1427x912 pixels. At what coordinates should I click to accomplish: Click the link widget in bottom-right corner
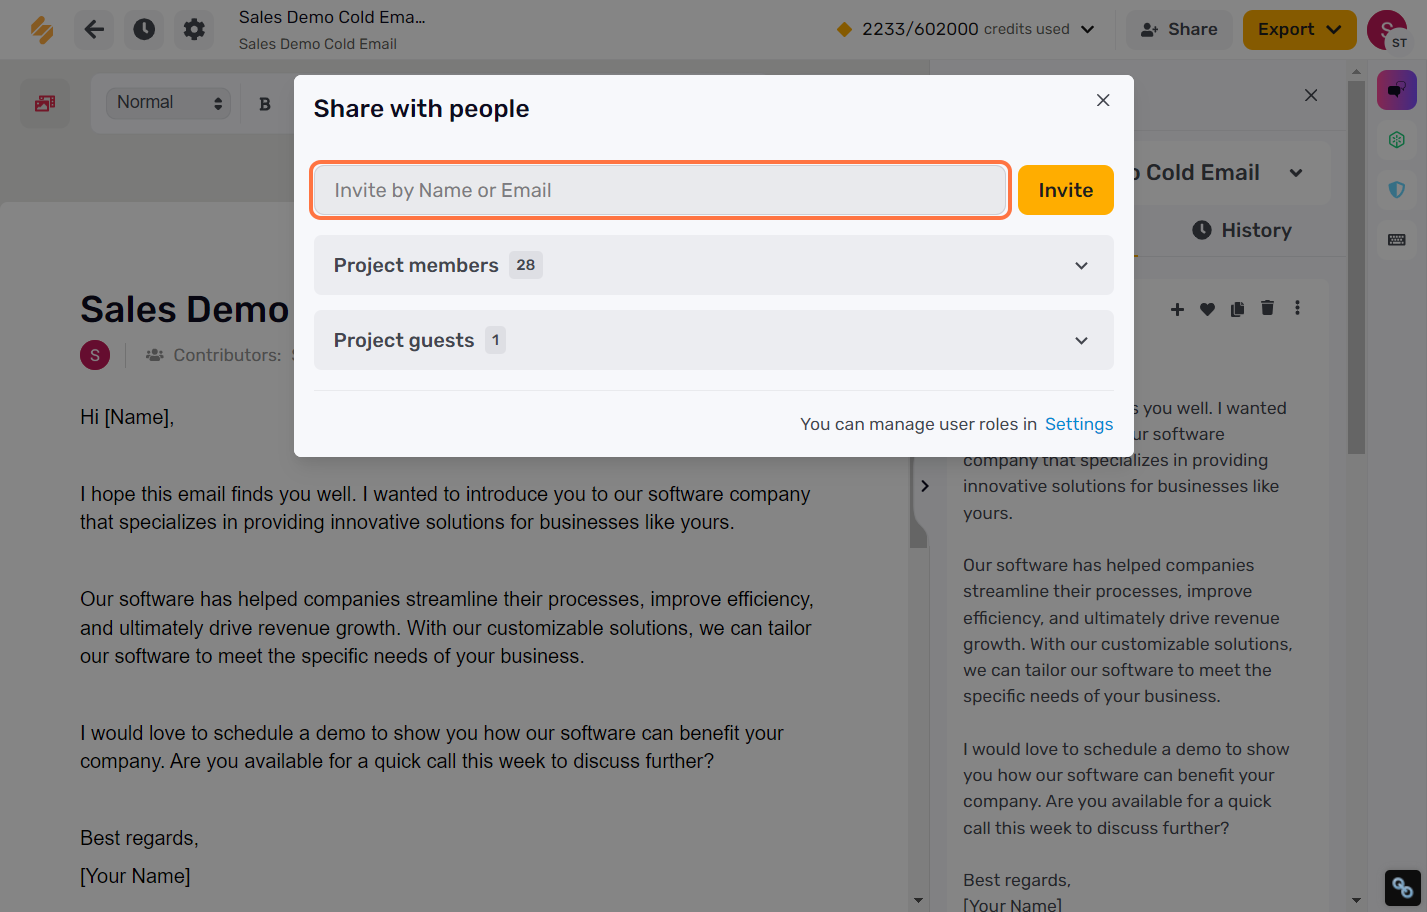[x=1402, y=888]
